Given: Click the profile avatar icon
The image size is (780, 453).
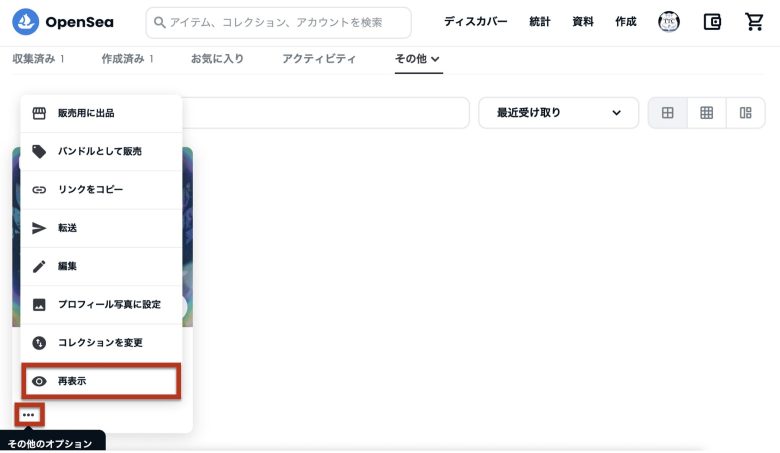Looking at the screenshot, I should (669, 22).
